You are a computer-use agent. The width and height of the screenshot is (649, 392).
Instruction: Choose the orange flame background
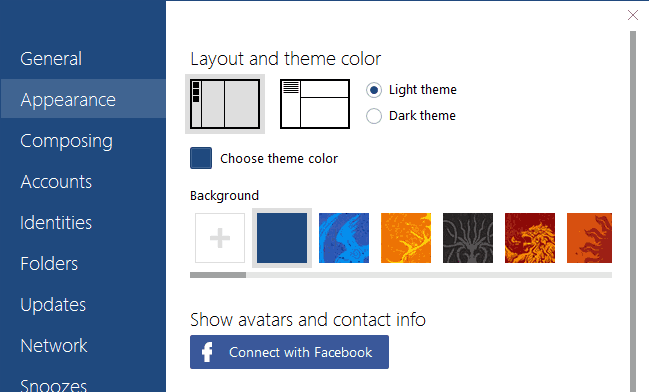coord(589,238)
